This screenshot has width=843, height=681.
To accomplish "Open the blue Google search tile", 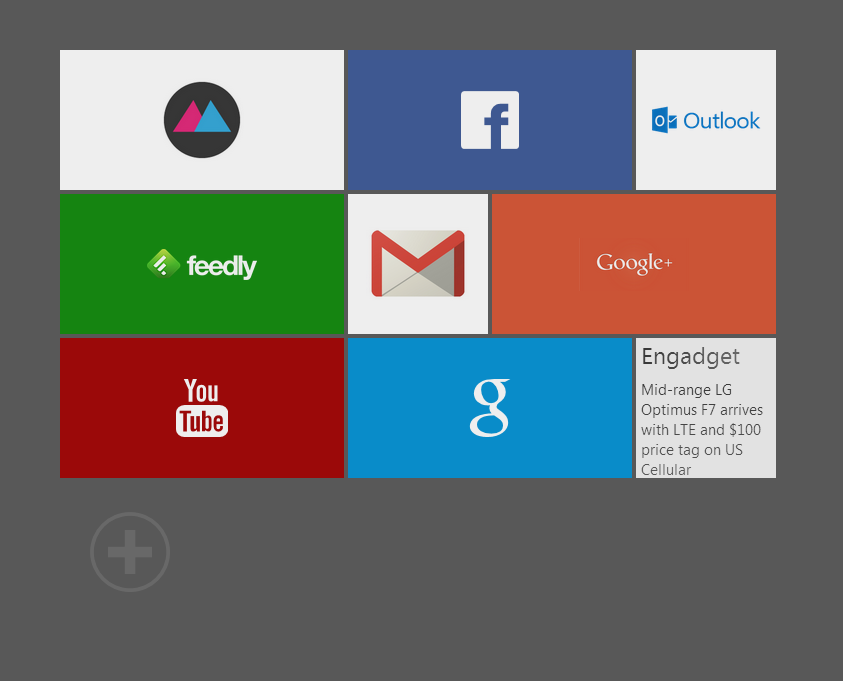I will click(x=490, y=408).
